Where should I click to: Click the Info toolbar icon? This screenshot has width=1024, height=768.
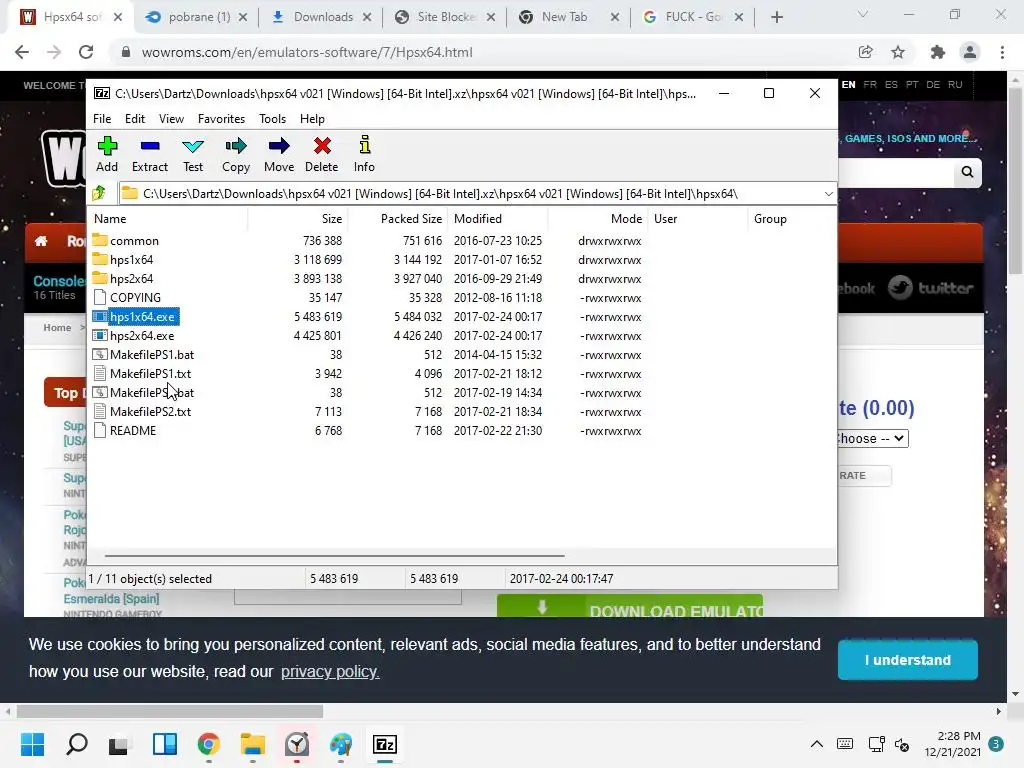click(x=364, y=155)
